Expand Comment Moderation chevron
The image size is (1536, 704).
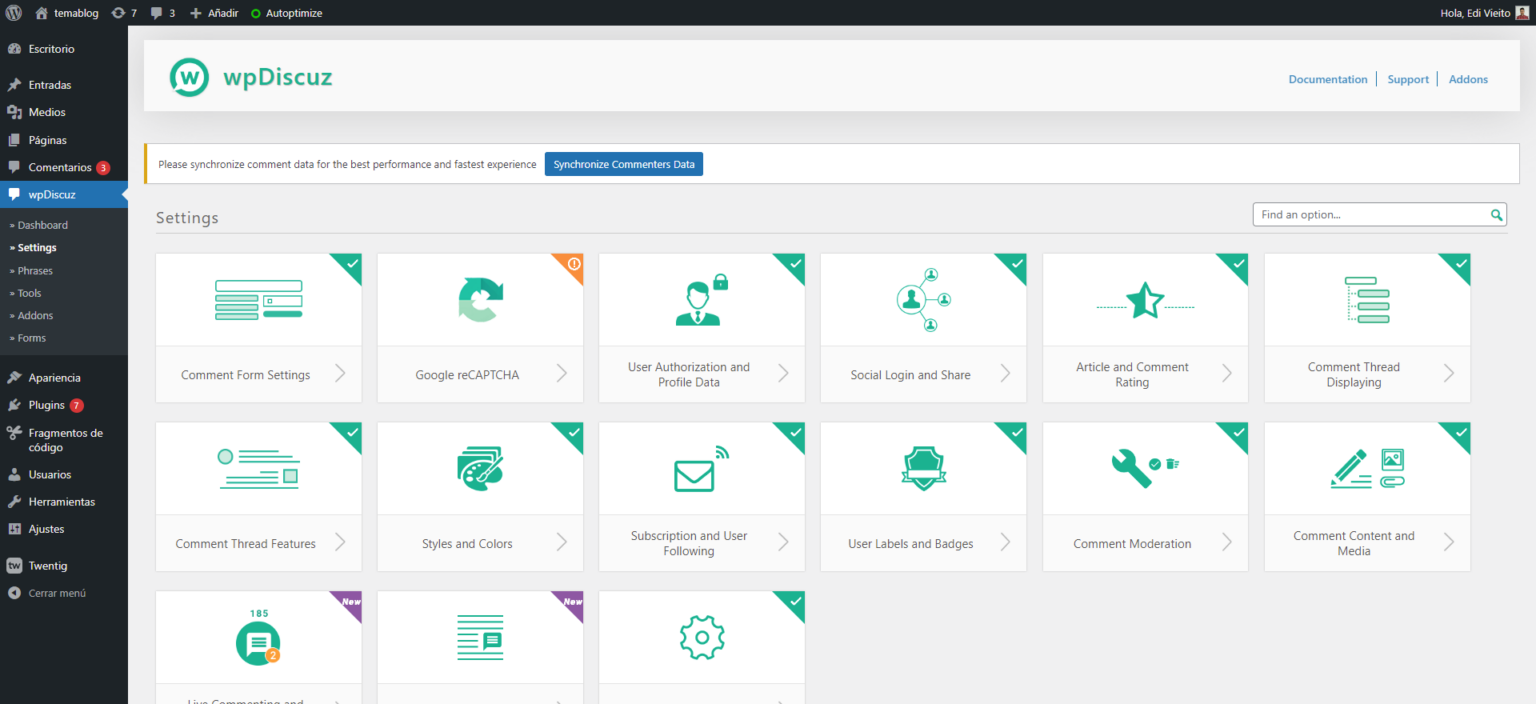[1227, 543]
